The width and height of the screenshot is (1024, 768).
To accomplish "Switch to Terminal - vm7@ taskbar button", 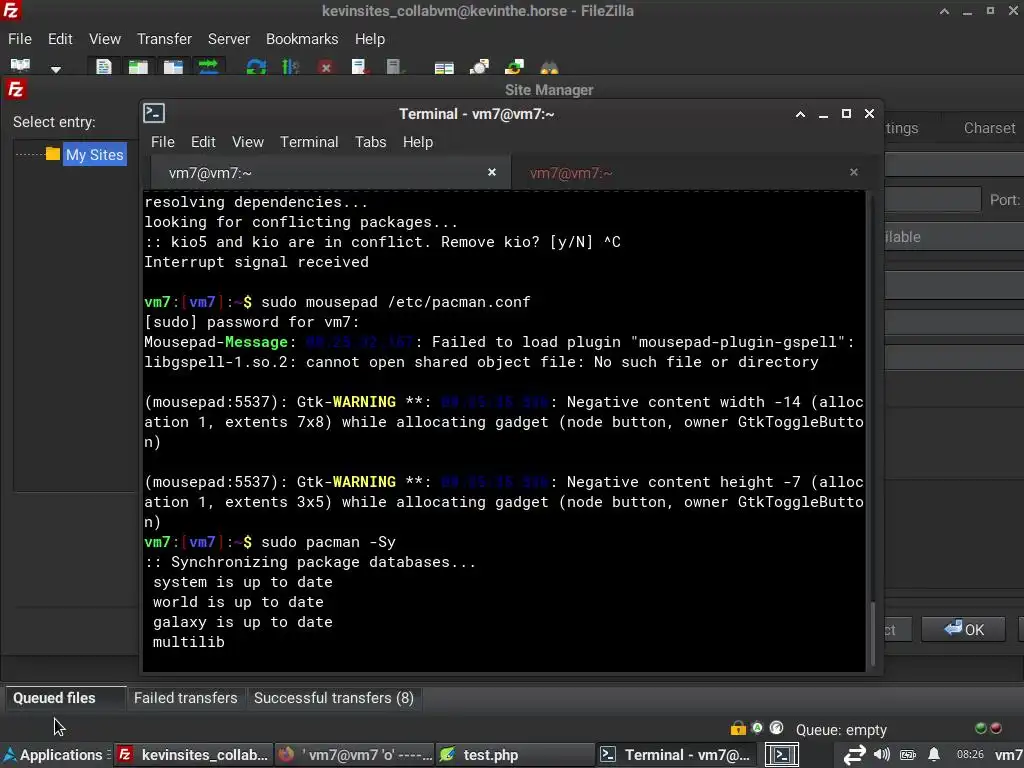I will [x=676, y=755].
